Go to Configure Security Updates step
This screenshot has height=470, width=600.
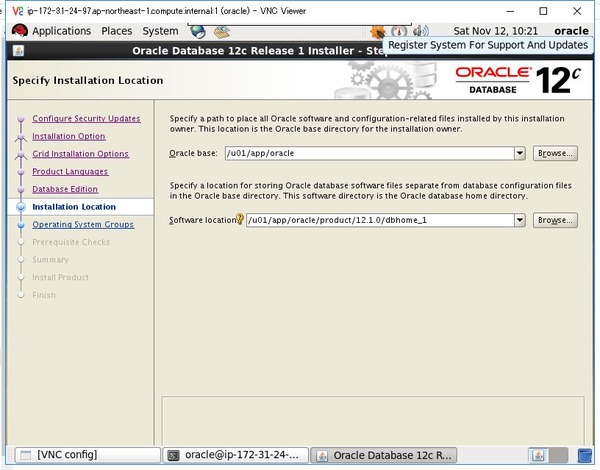[x=86, y=119]
